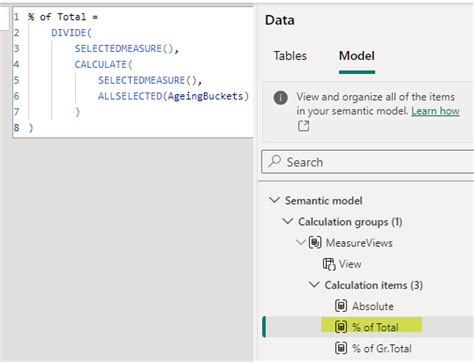Click line 1 '% of Total =' in editor

[x=63, y=17]
